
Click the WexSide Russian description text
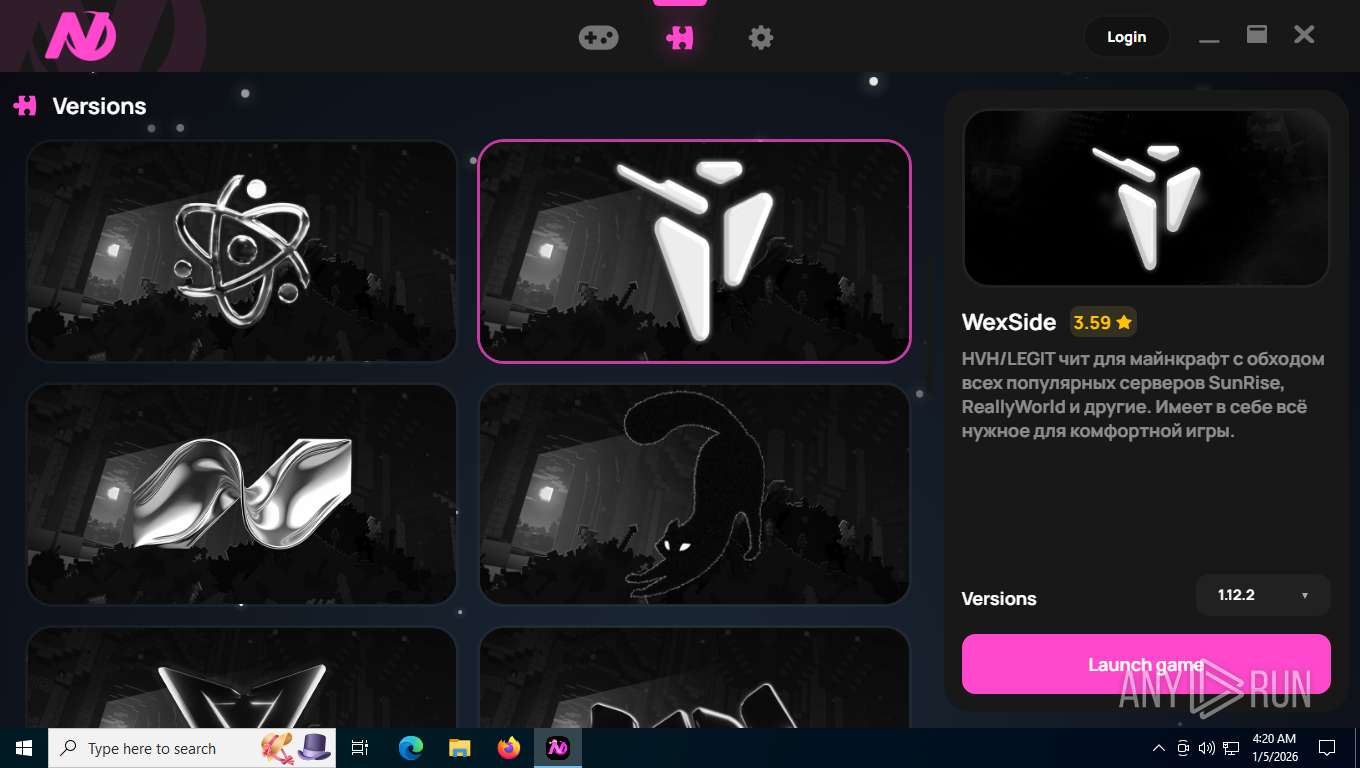pos(1143,395)
